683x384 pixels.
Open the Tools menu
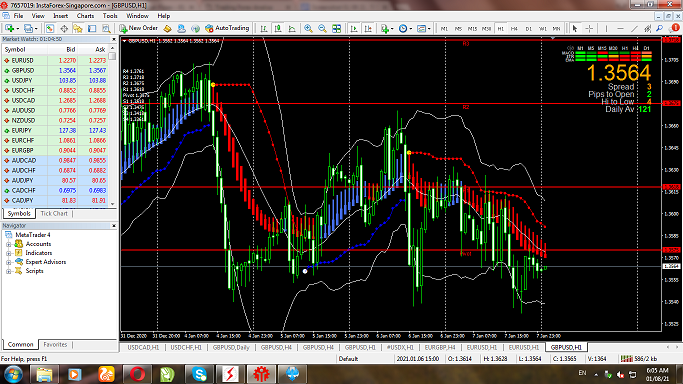110,16
